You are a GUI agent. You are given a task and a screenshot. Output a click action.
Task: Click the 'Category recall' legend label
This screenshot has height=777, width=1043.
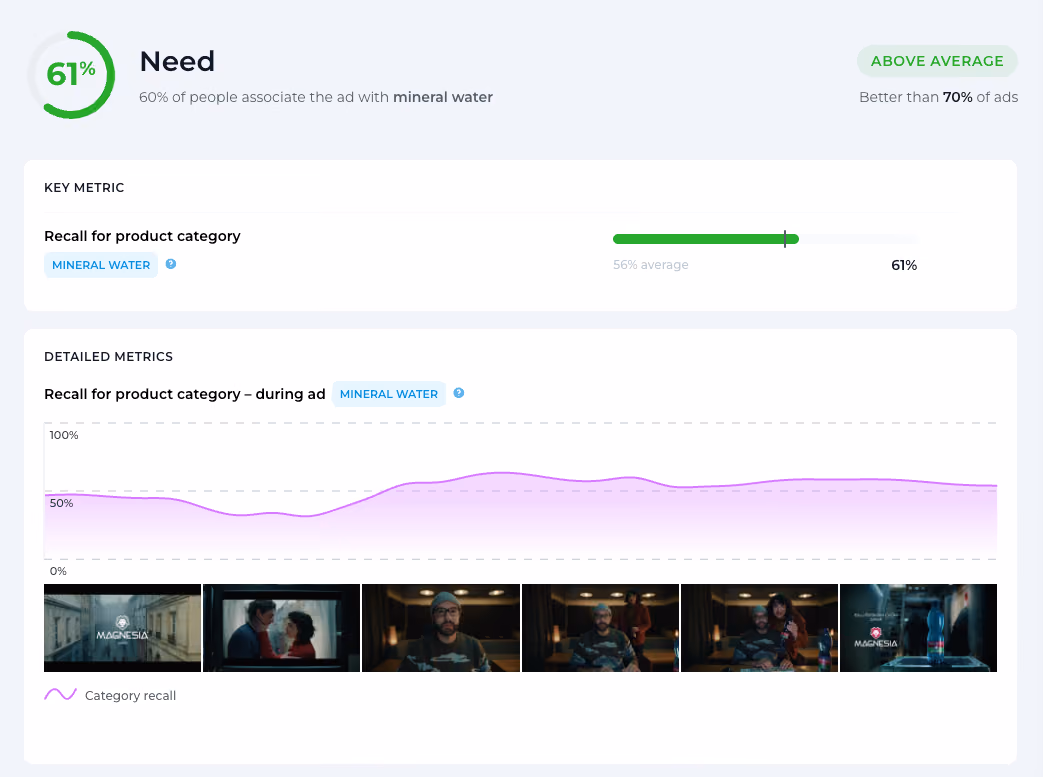(x=130, y=695)
